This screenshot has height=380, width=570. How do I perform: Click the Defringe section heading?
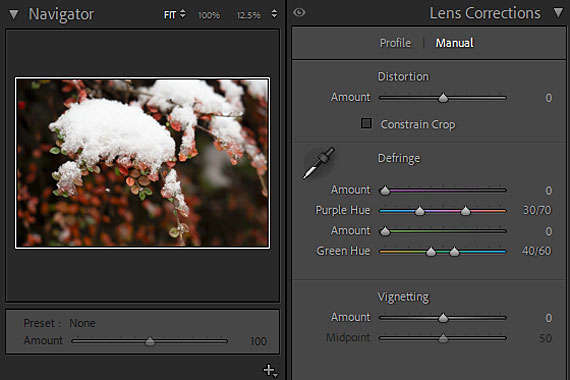click(x=399, y=159)
